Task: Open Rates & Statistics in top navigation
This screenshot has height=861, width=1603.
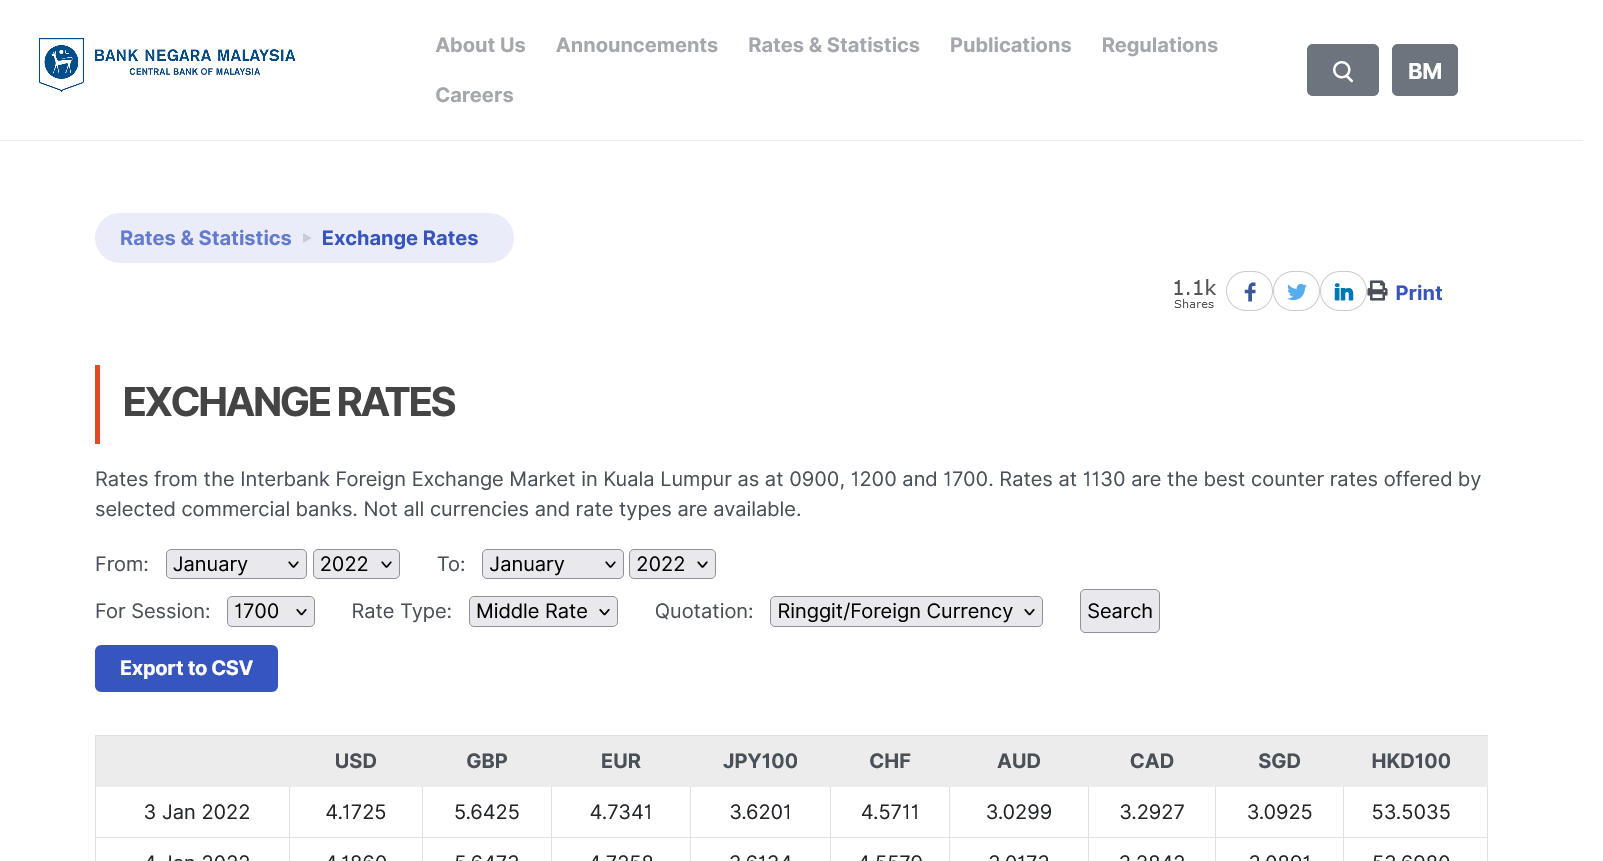Action: 833,45
